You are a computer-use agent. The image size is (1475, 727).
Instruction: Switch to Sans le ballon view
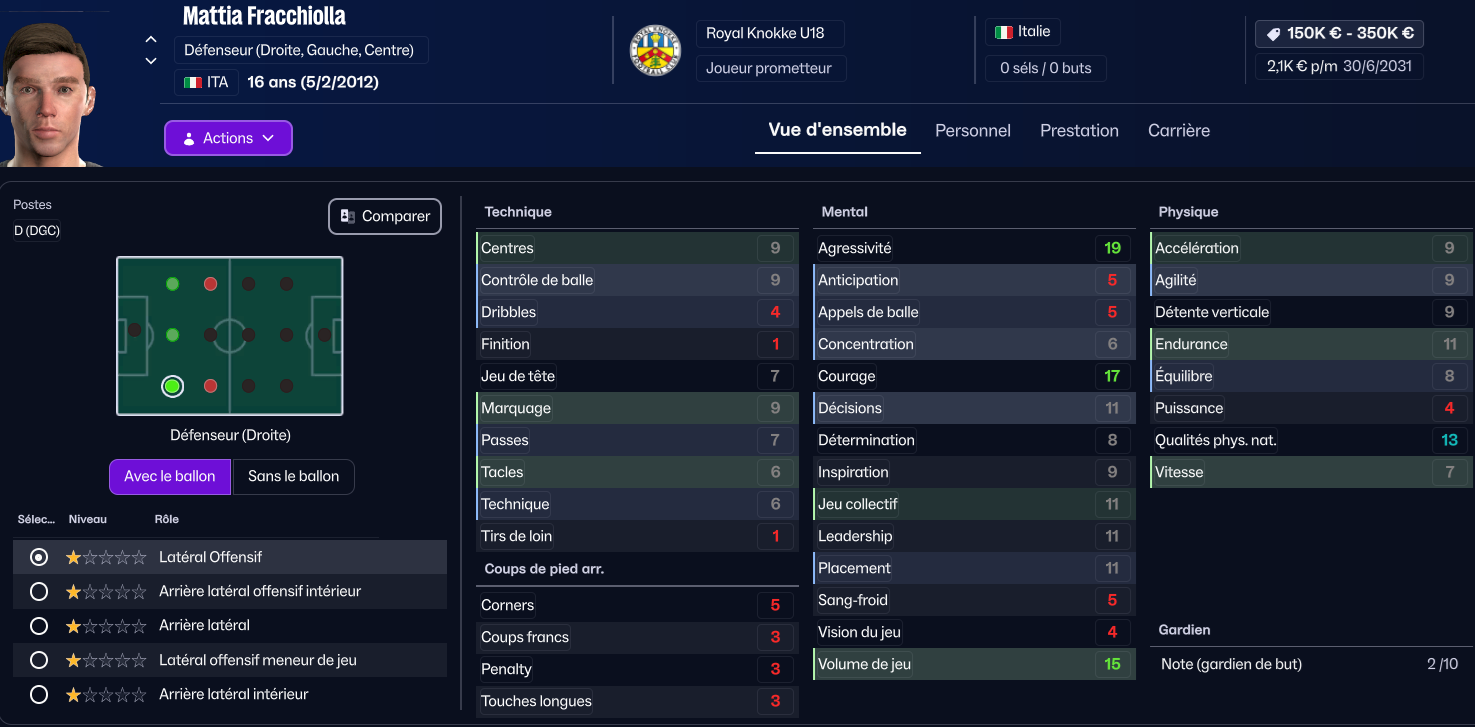(x=293, y=476)
